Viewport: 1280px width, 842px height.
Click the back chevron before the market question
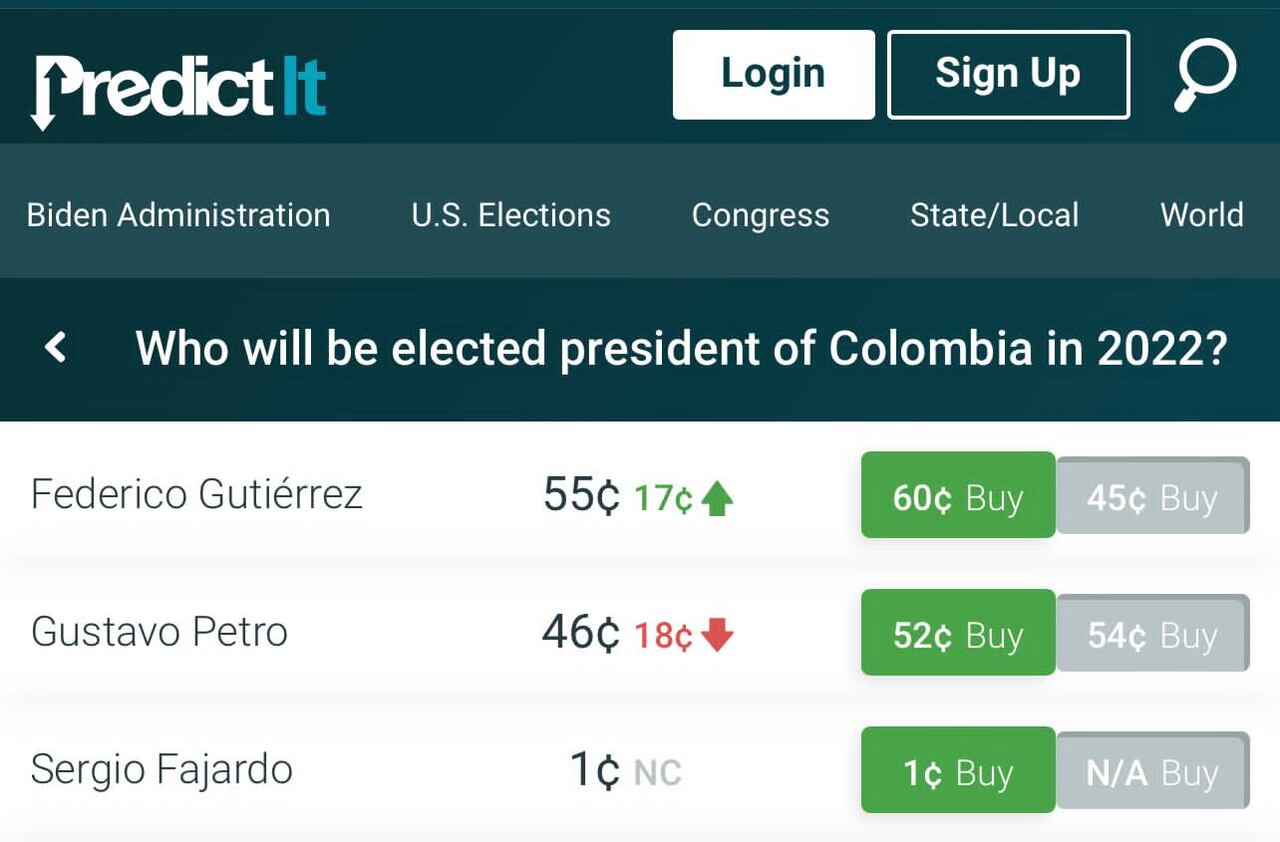(x=57, y=347)
